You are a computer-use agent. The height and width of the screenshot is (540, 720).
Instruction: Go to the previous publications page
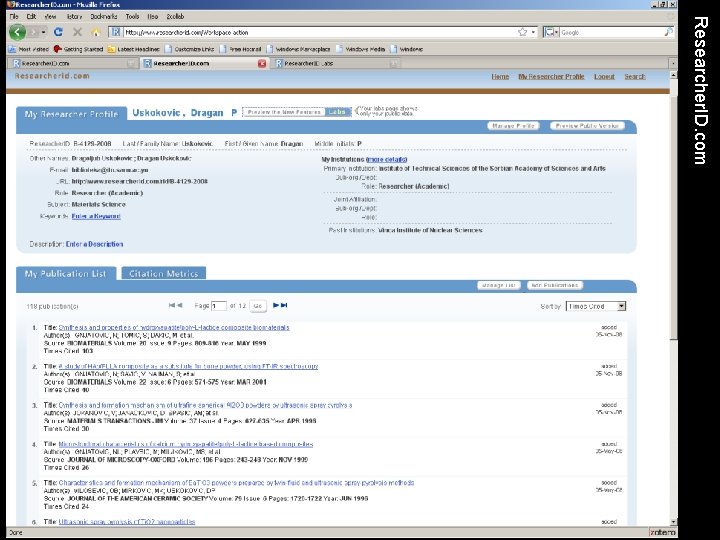tap(180, 305)
